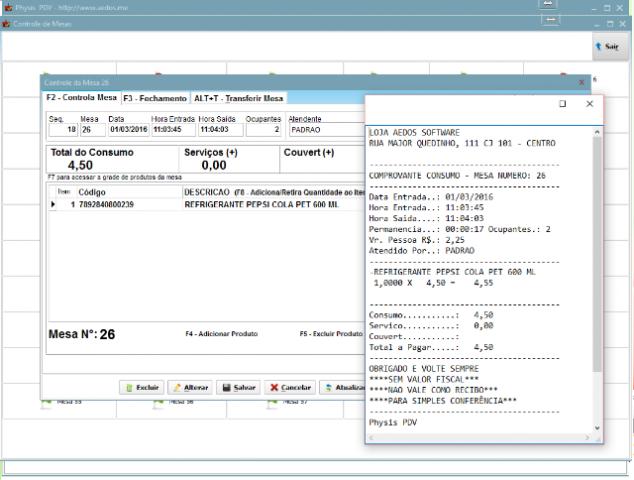Screen dimensions: 634x480
Task: Select REFRIGERANTE PEPSI COLA PET 600 ML in grid
Action: (x=261, y=205)
